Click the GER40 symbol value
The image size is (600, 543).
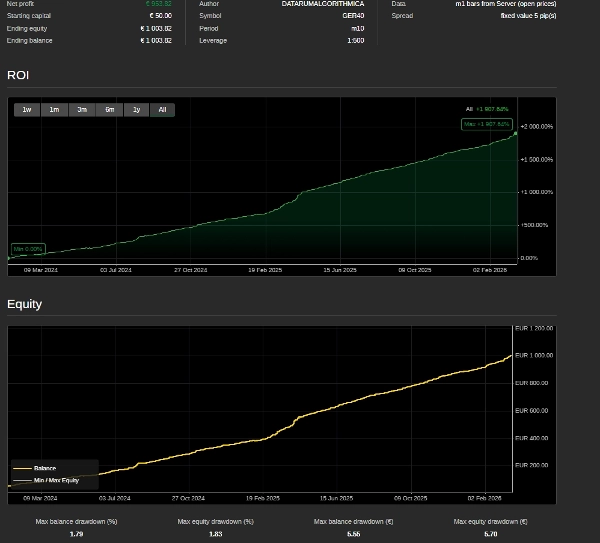pyautogui.click(x=353, y=16)
